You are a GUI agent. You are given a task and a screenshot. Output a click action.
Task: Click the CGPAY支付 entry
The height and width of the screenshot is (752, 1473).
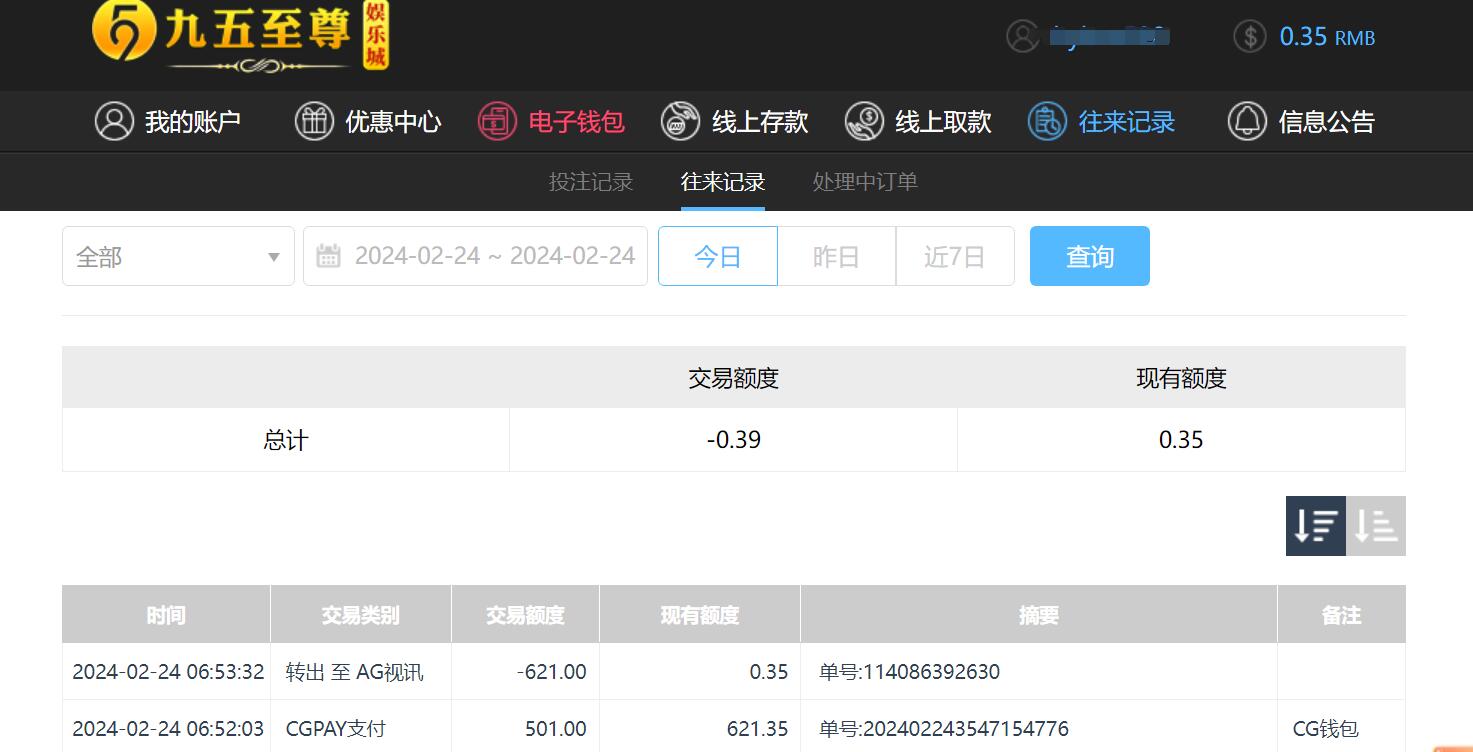coord(335,729)
